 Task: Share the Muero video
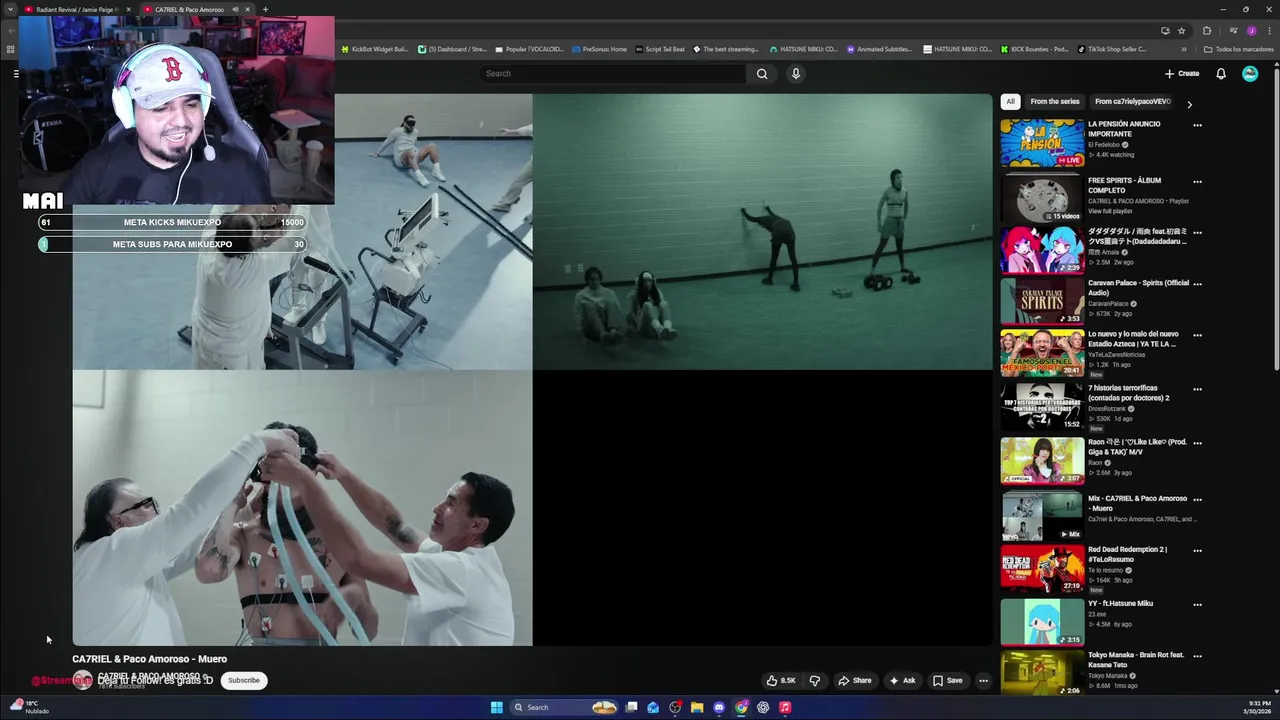[x=855, y=681]
